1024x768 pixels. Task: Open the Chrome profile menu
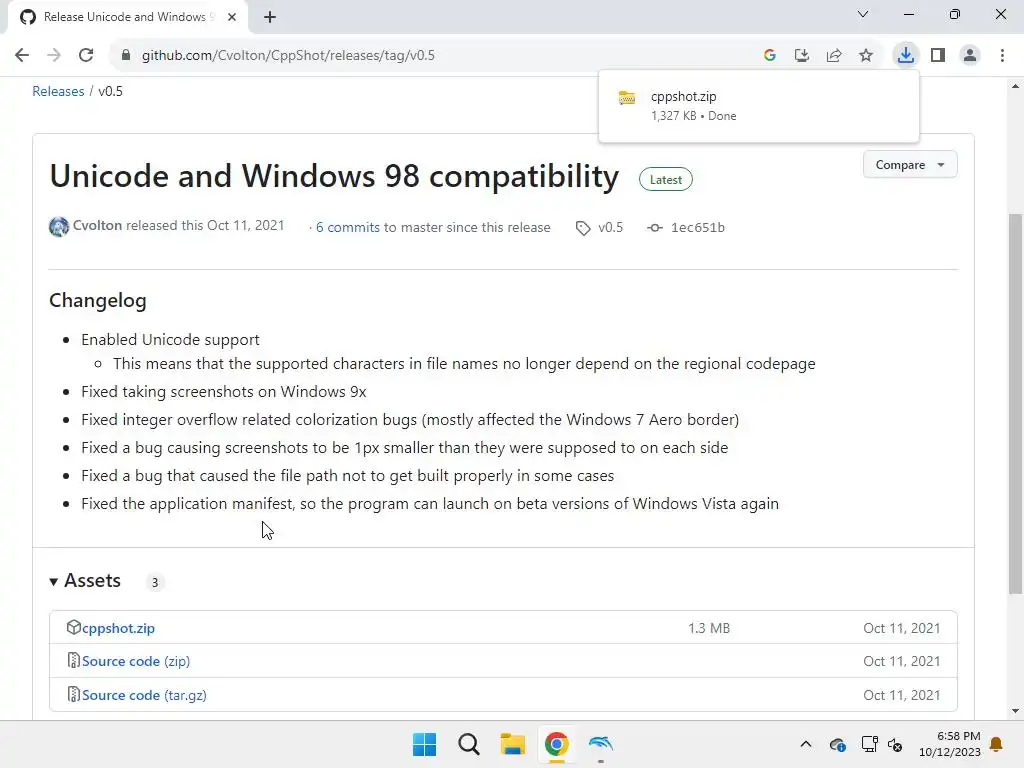970,55
